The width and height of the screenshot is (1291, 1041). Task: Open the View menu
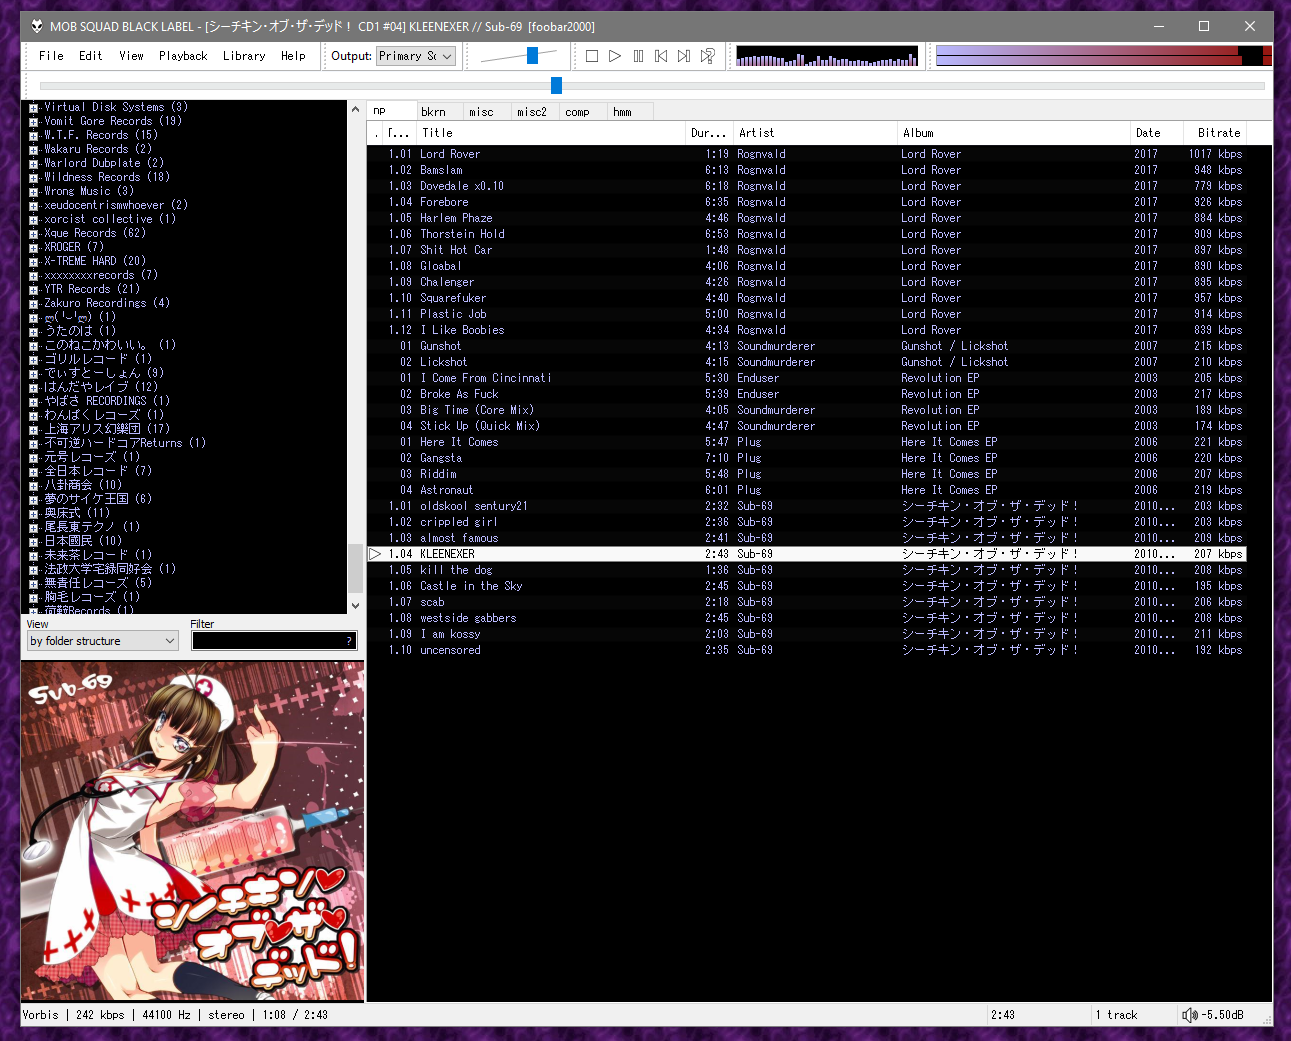131,56
